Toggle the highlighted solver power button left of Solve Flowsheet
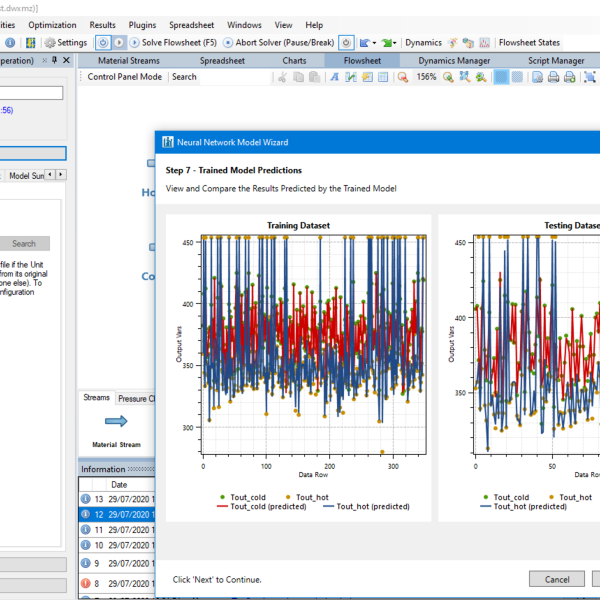Viewport: 600px width, 600px height. [103, 42]
